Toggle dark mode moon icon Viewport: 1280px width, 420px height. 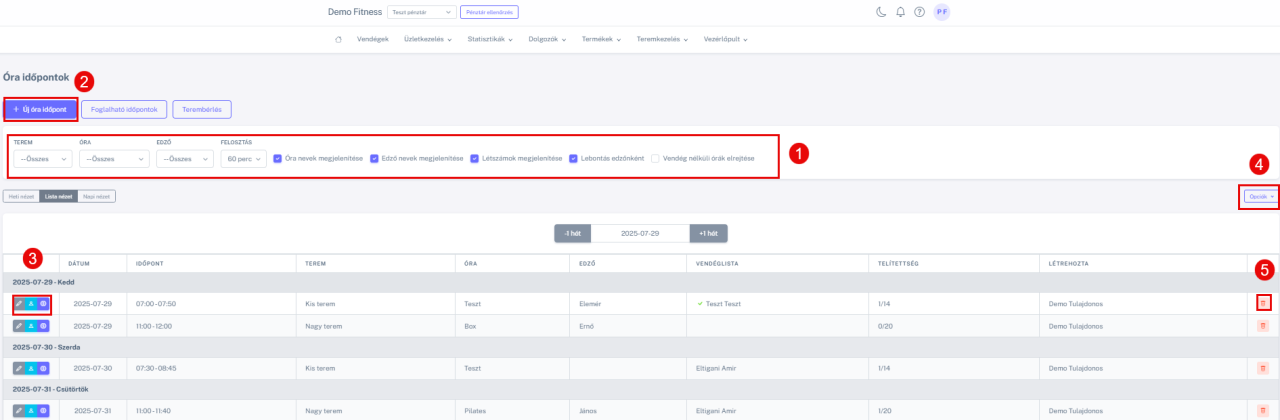pos(881,12)
